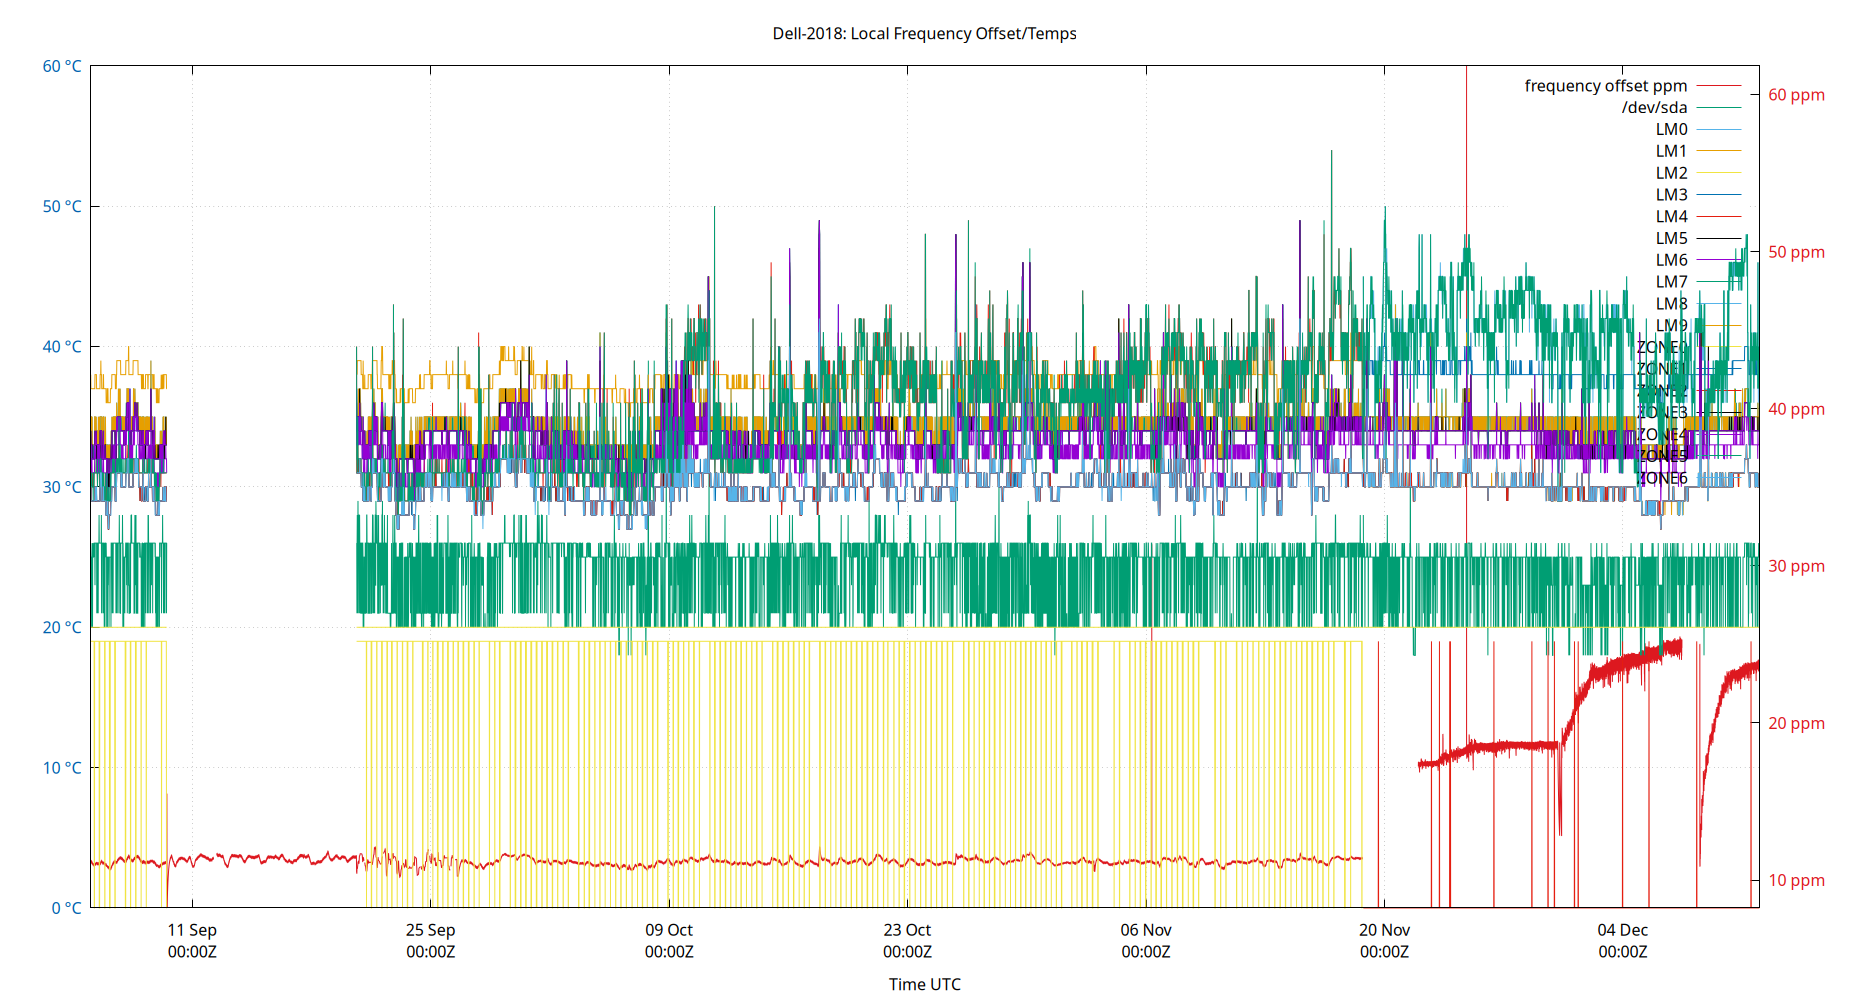Expand the ZONE4 legend entry
Viewport: 1850px width, 1000px height.
pos(1662,433)
